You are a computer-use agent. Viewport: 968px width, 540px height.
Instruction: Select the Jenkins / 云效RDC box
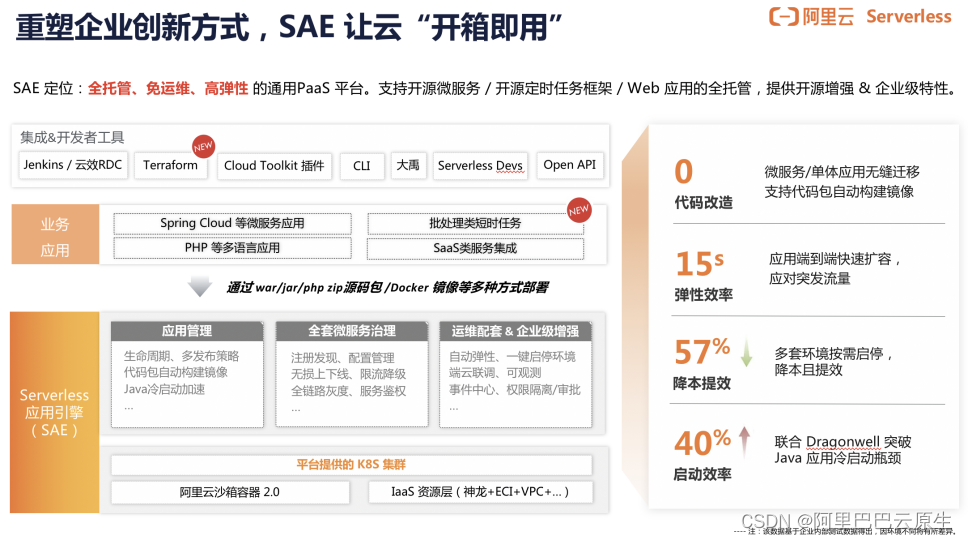click(73, 165)
